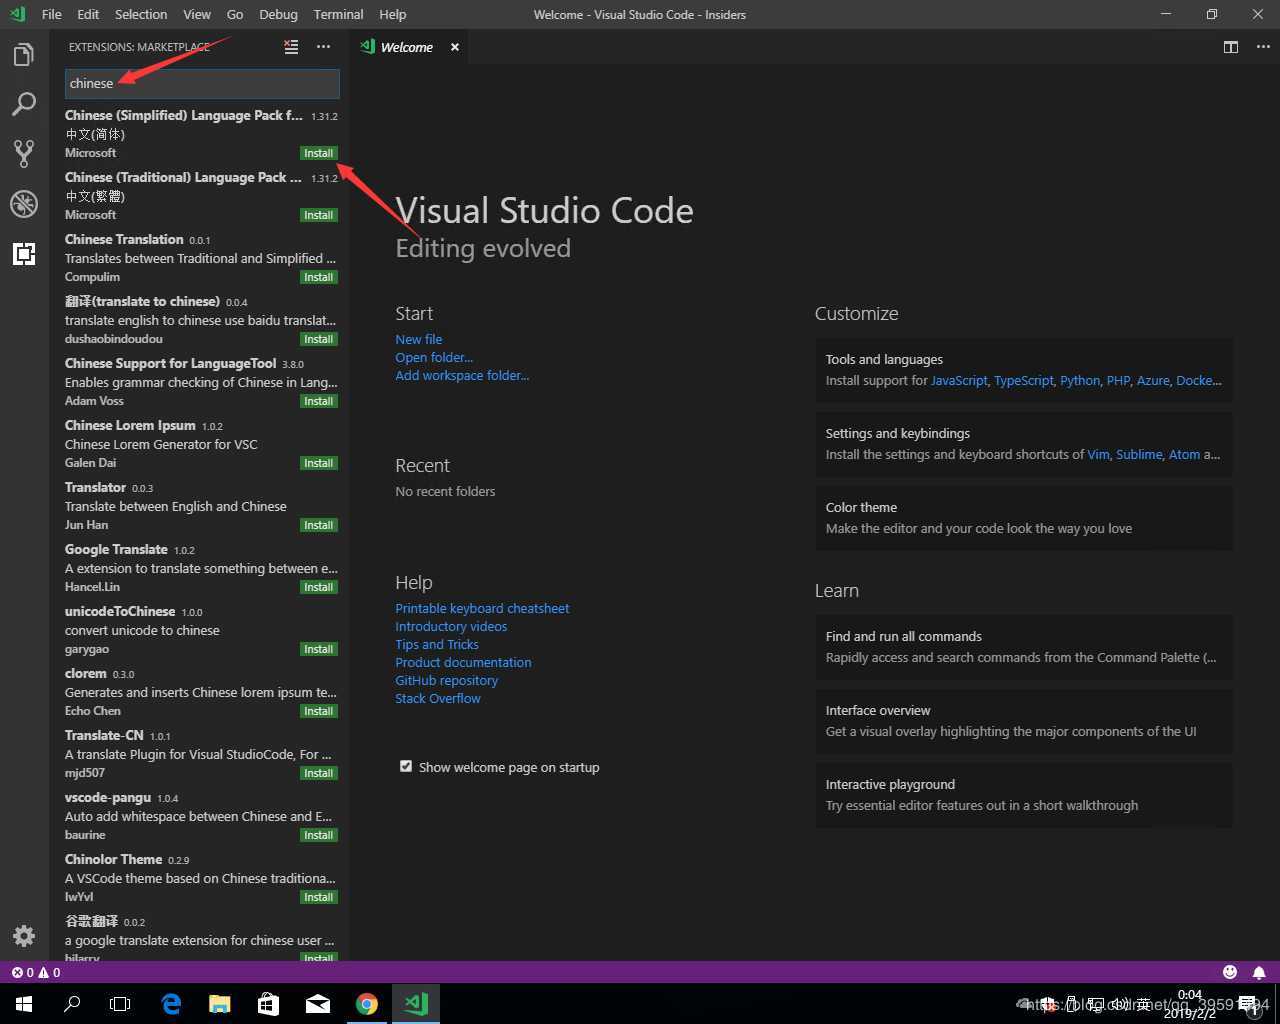Viewport: 1280px width, 1024px height.
Task: Open the Explorer view in activity bar
Action: pyautogui.click(x=24, y=55)
